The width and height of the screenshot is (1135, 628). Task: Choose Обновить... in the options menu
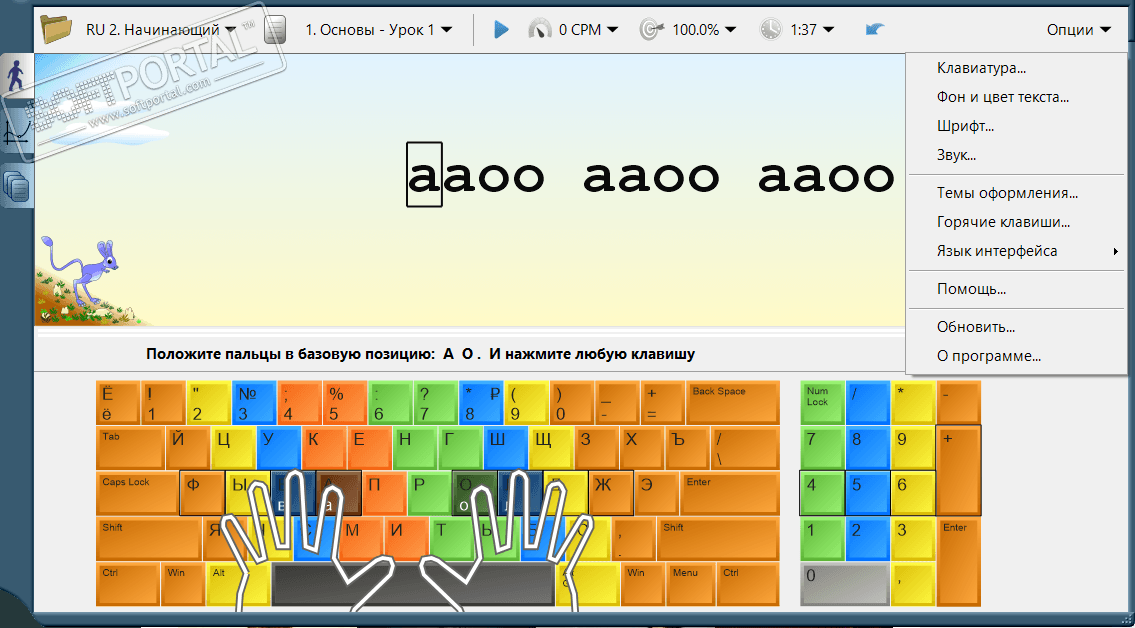pyautogui.click(x=1016, y=327)
